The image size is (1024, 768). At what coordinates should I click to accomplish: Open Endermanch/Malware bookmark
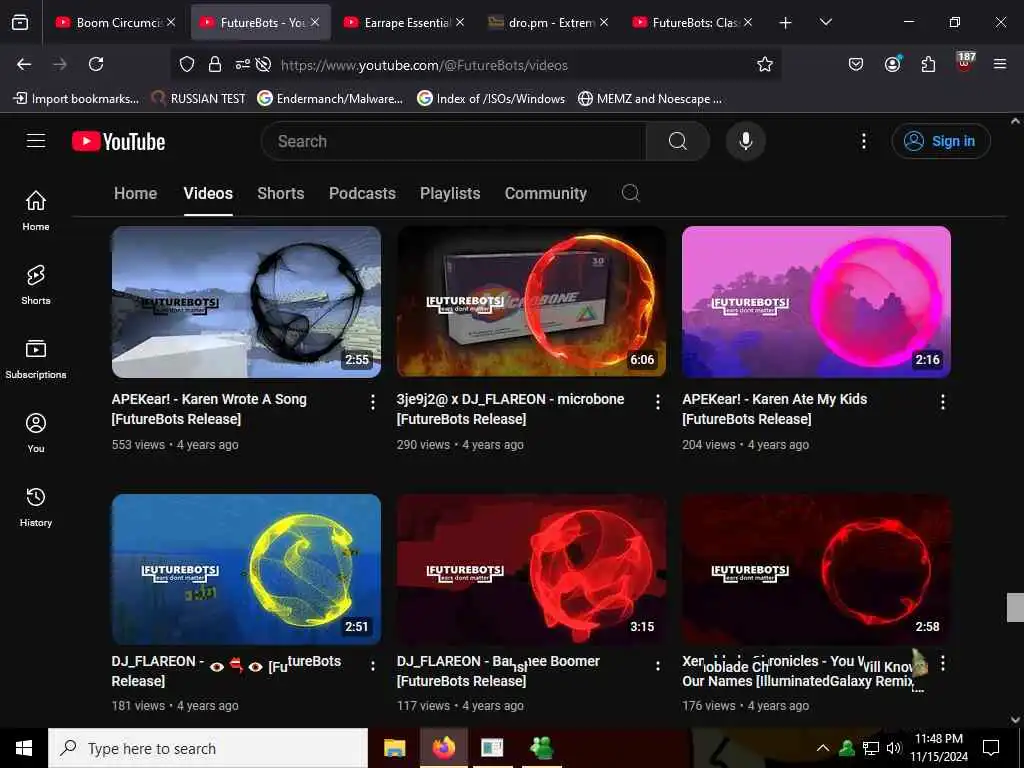coord(330,99)
